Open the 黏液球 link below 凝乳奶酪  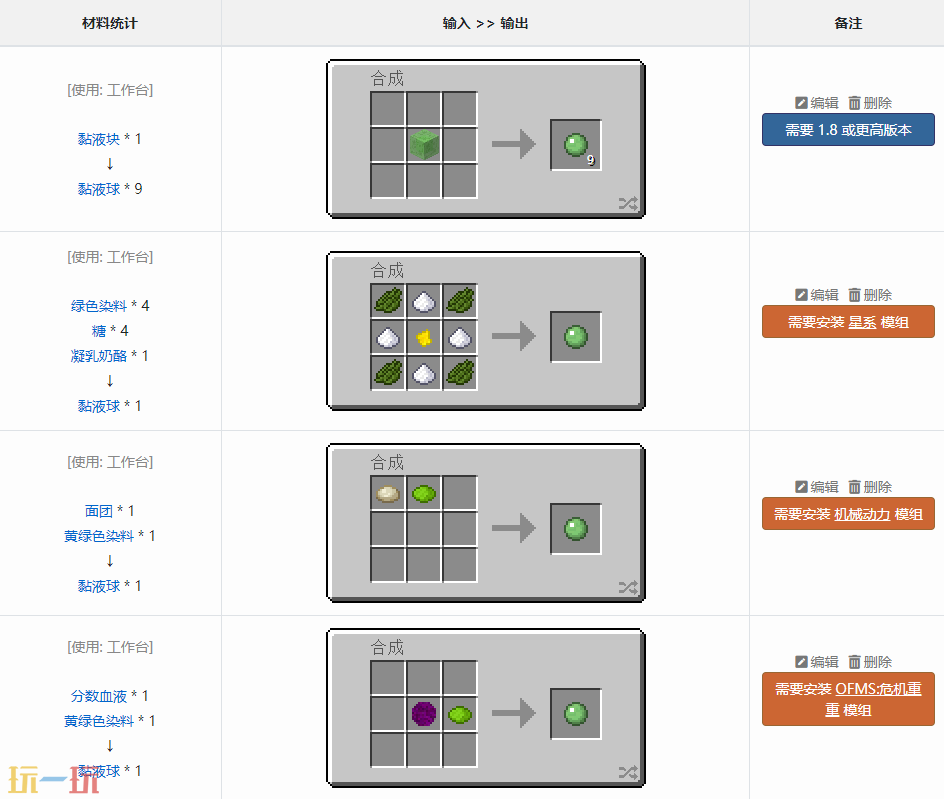[99, 406]
